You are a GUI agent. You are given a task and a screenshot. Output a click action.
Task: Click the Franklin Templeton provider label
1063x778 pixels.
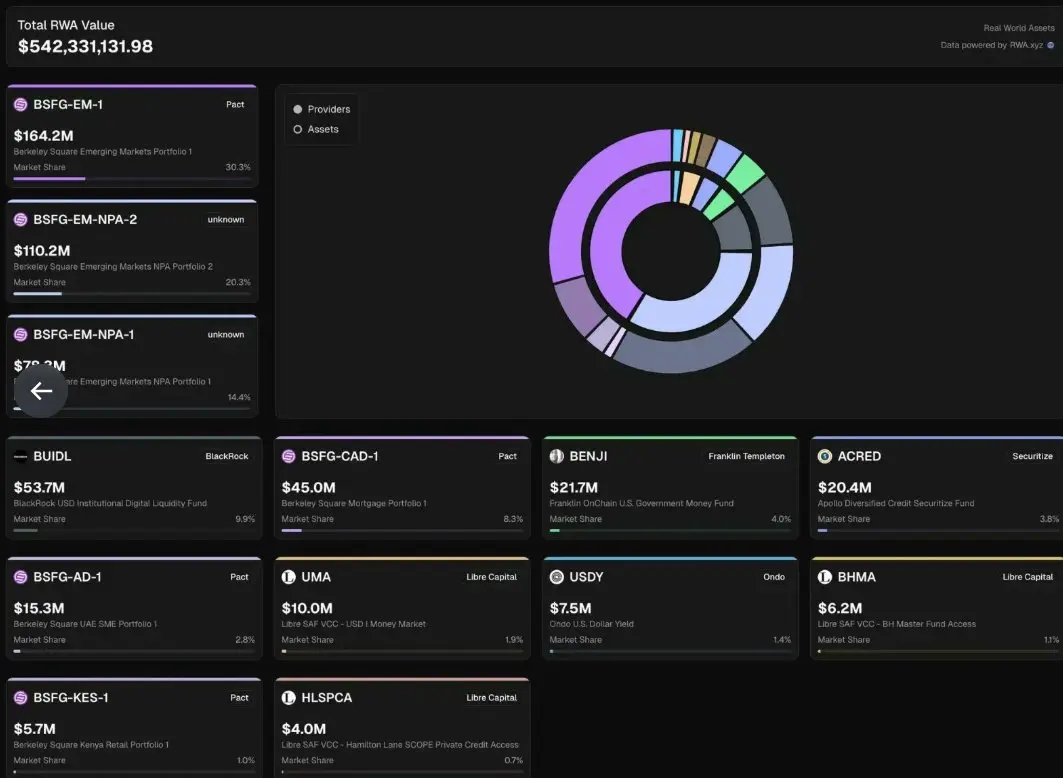(x=746, y=456)
